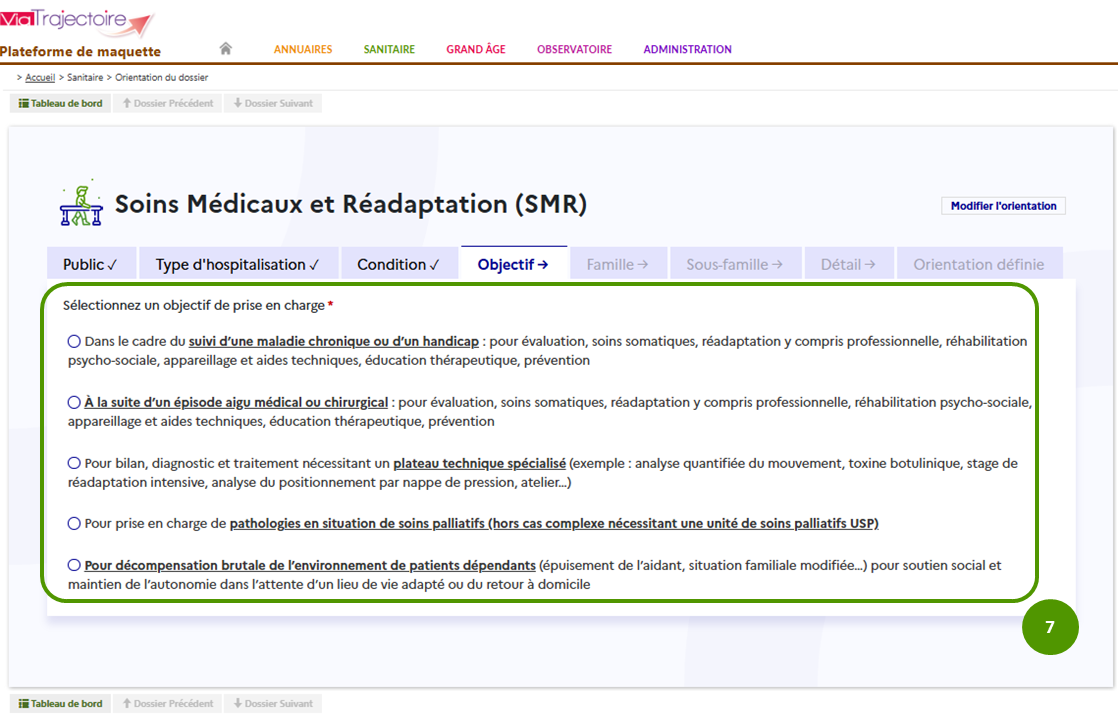Click the Soins Médicaux et Réadaptation heading
Screen dimensions: 1119x720
351,204
